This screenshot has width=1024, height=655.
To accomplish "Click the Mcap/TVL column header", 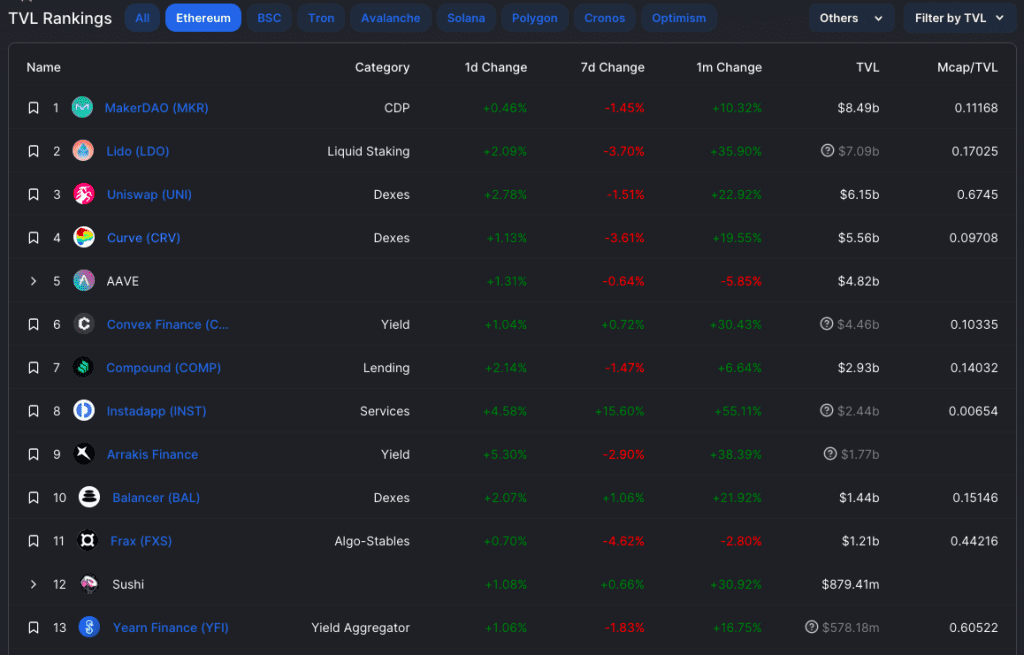I will pos(967,67).
